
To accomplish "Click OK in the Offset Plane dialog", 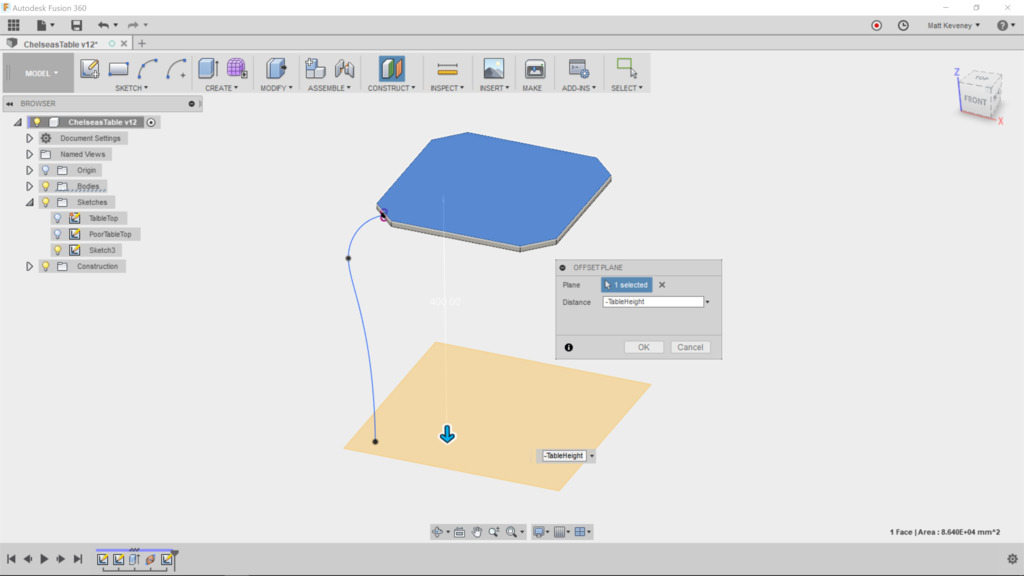I will (x=643, y=346).
